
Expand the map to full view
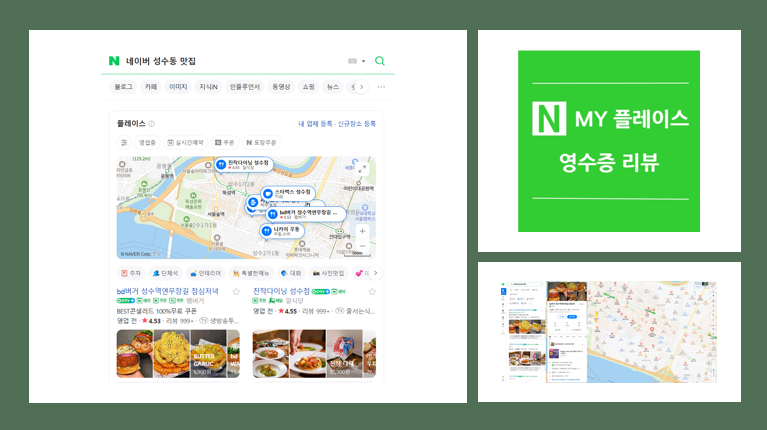coord(362,169)
